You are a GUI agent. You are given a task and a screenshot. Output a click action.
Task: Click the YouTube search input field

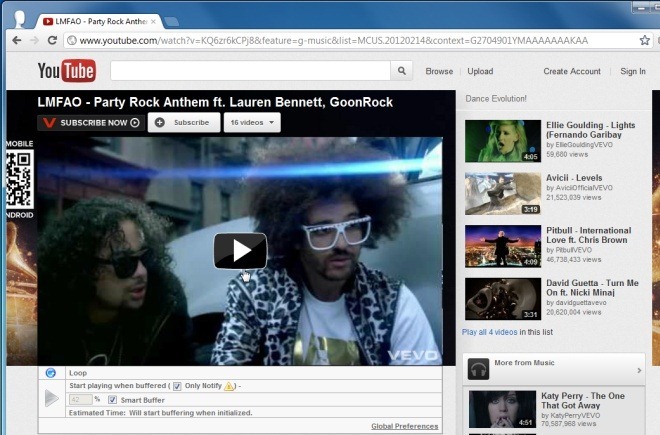click(250, 71)
